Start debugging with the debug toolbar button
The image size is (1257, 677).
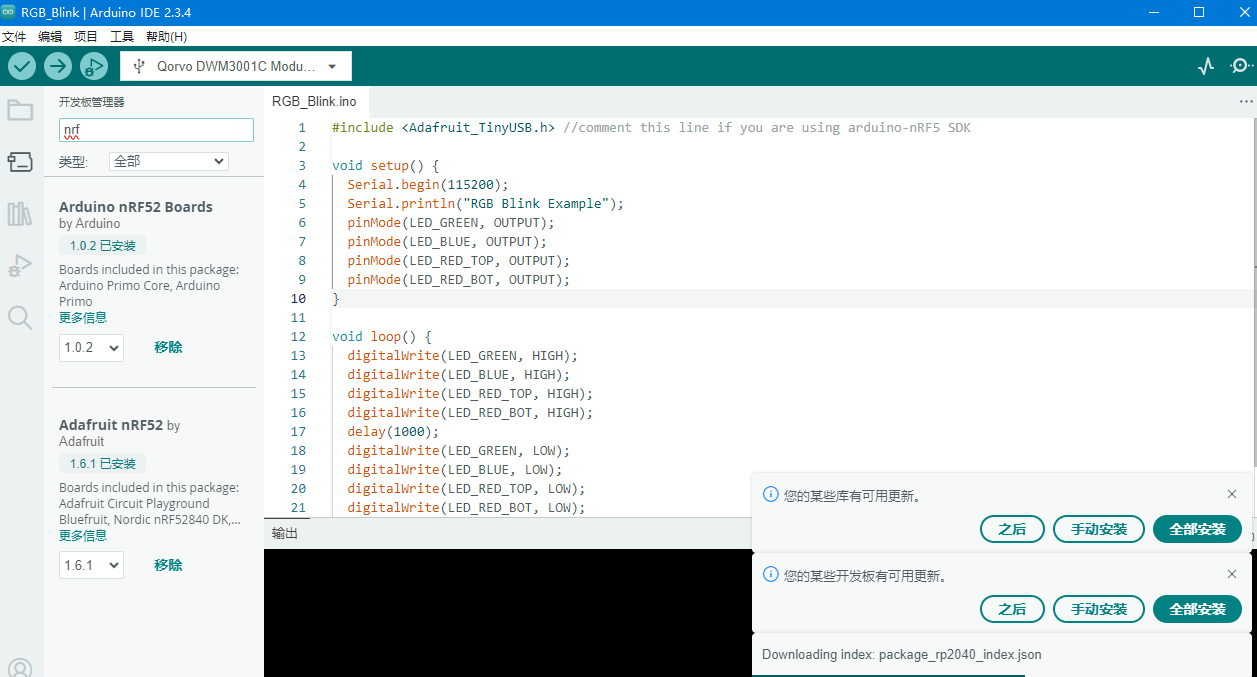94,66
